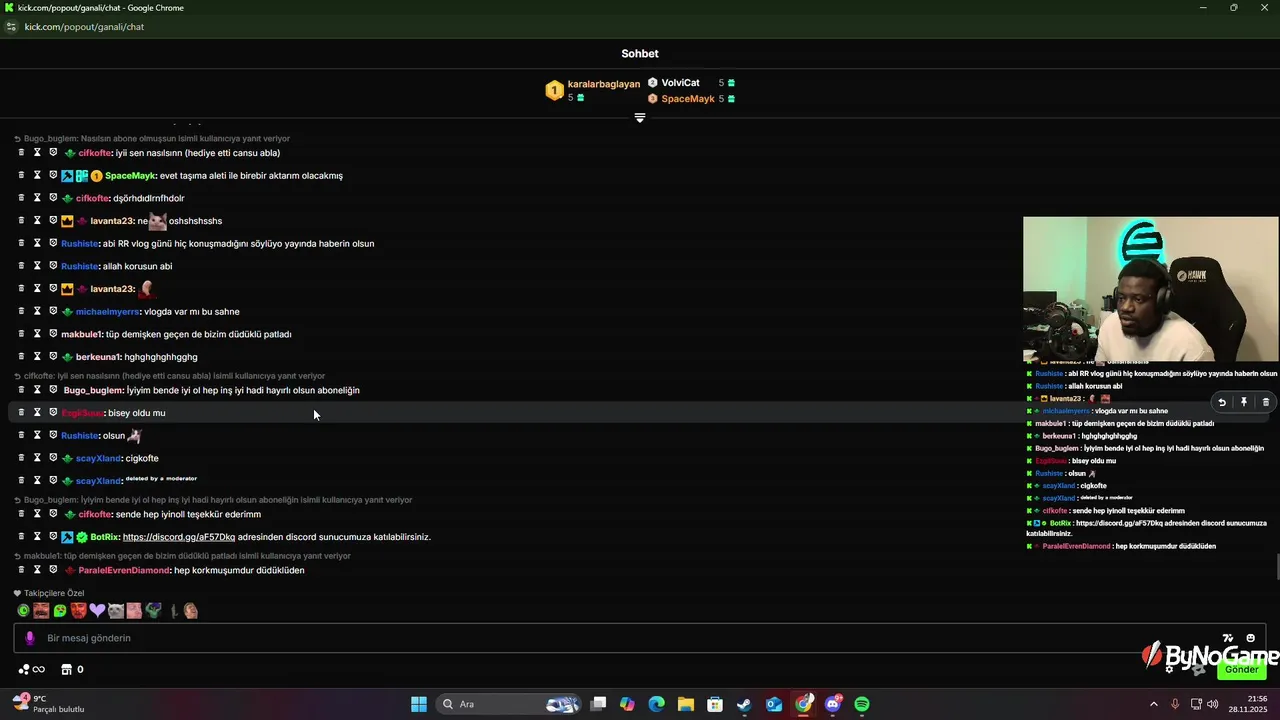
Task: Open the emoji picker in the message box
Action: coord(1250,638)
